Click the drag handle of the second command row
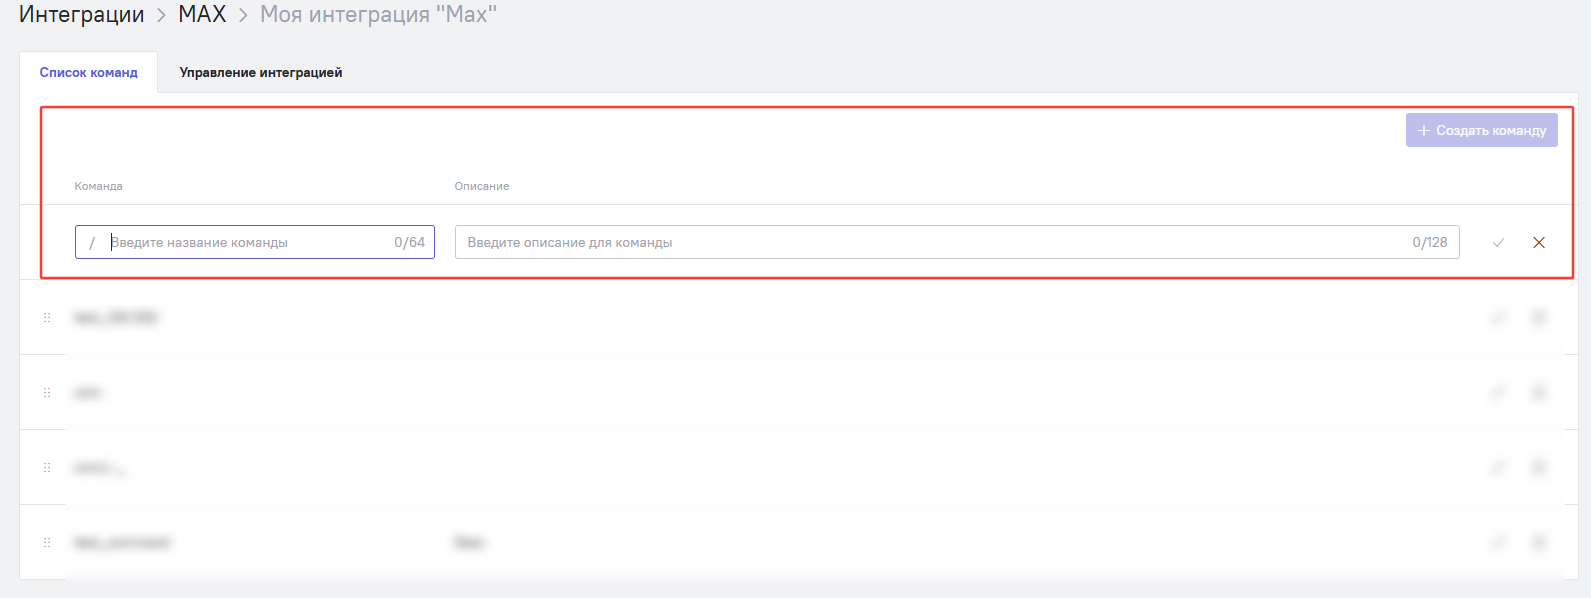Screen dimensions: 1591x598 click(47, 393)
